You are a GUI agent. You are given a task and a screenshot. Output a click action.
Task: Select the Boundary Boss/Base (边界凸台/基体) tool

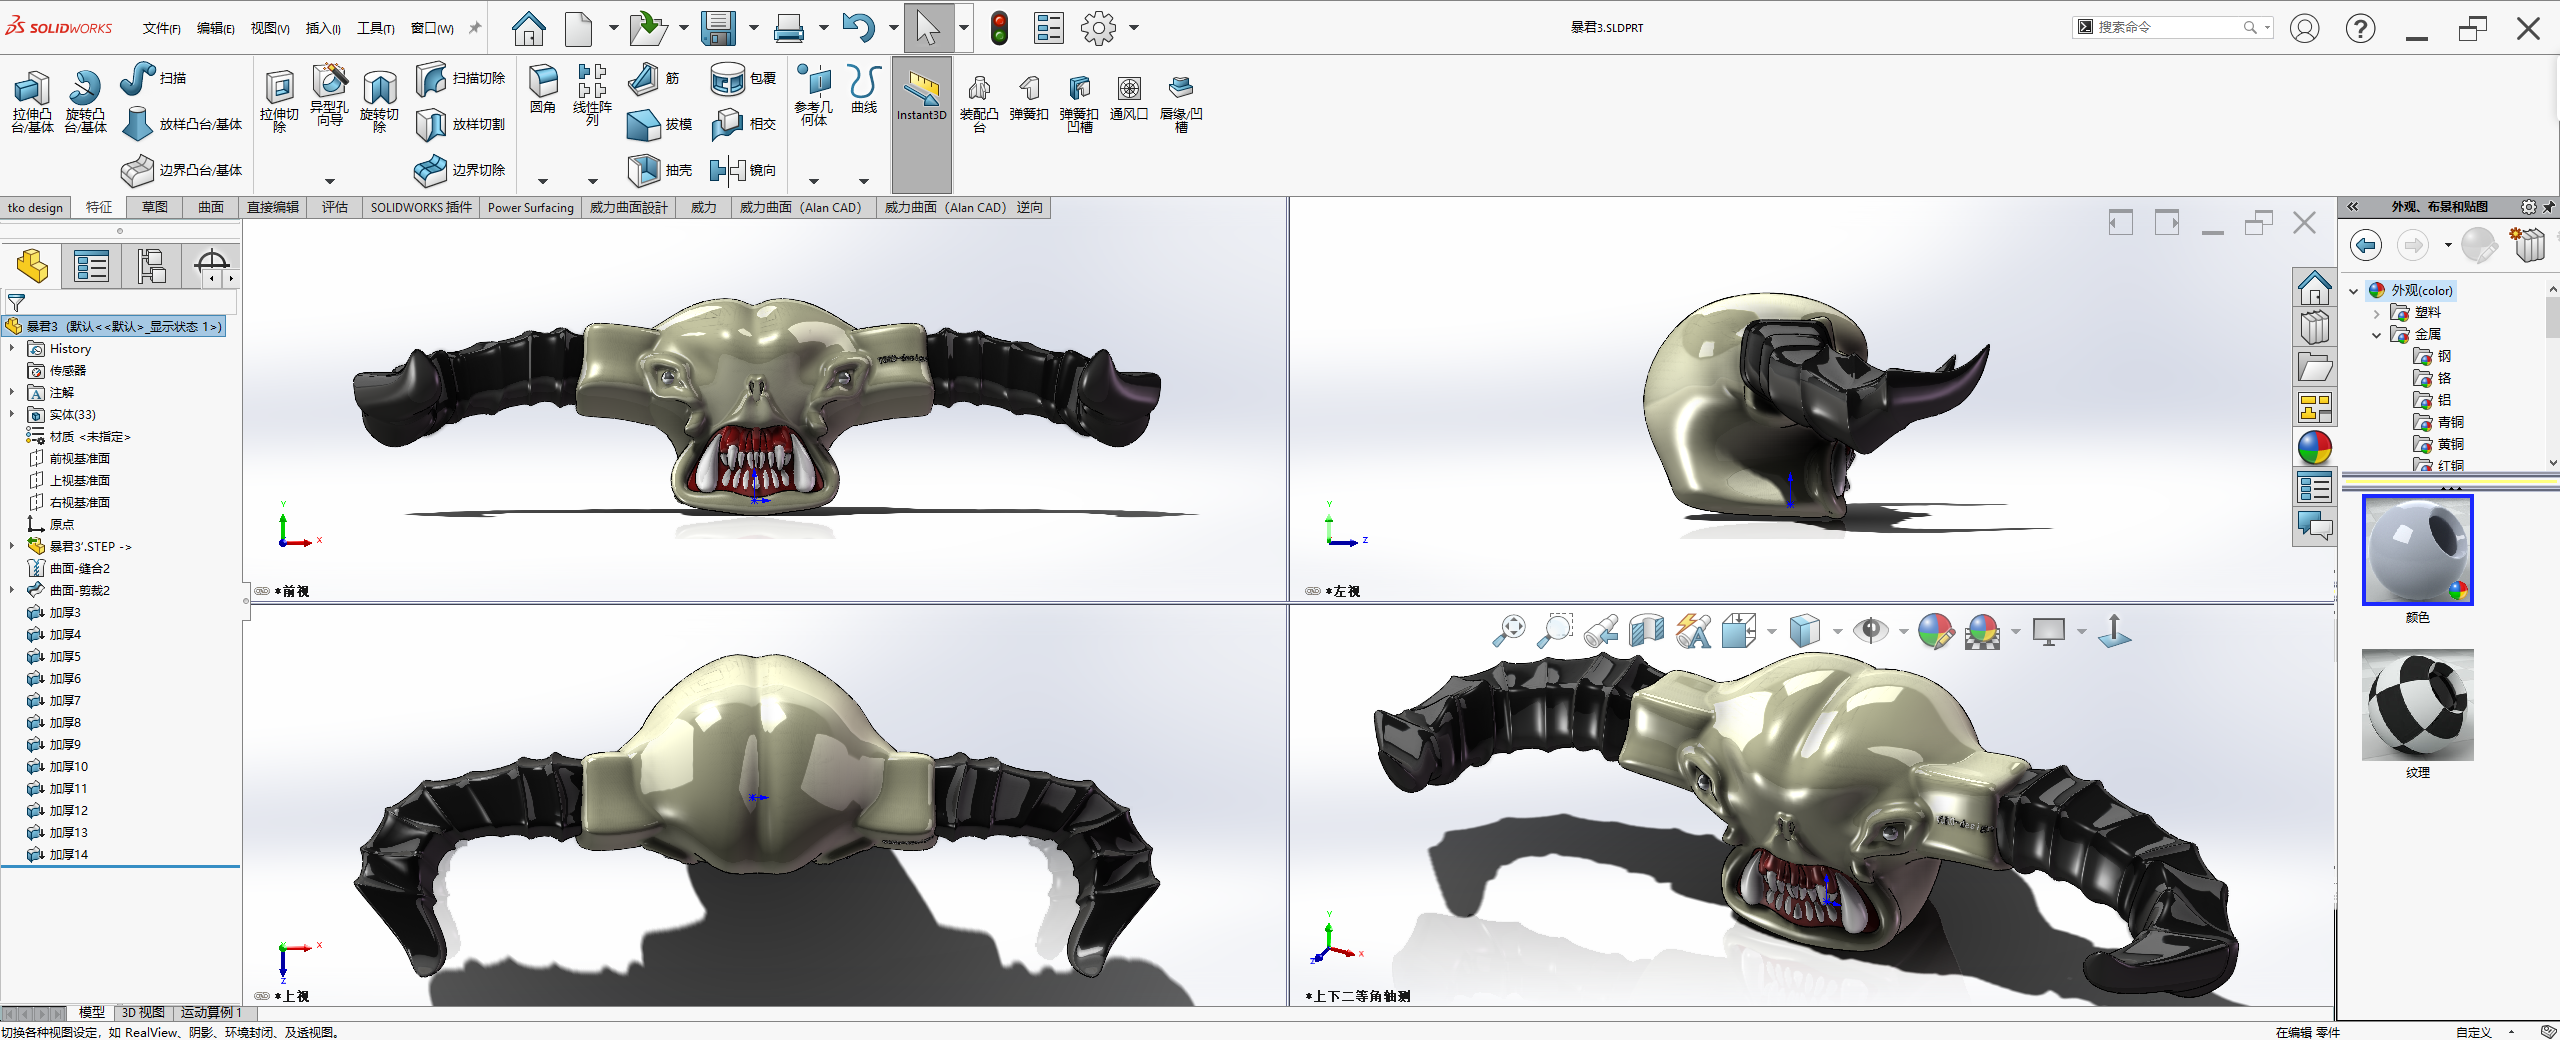(182, 170)
